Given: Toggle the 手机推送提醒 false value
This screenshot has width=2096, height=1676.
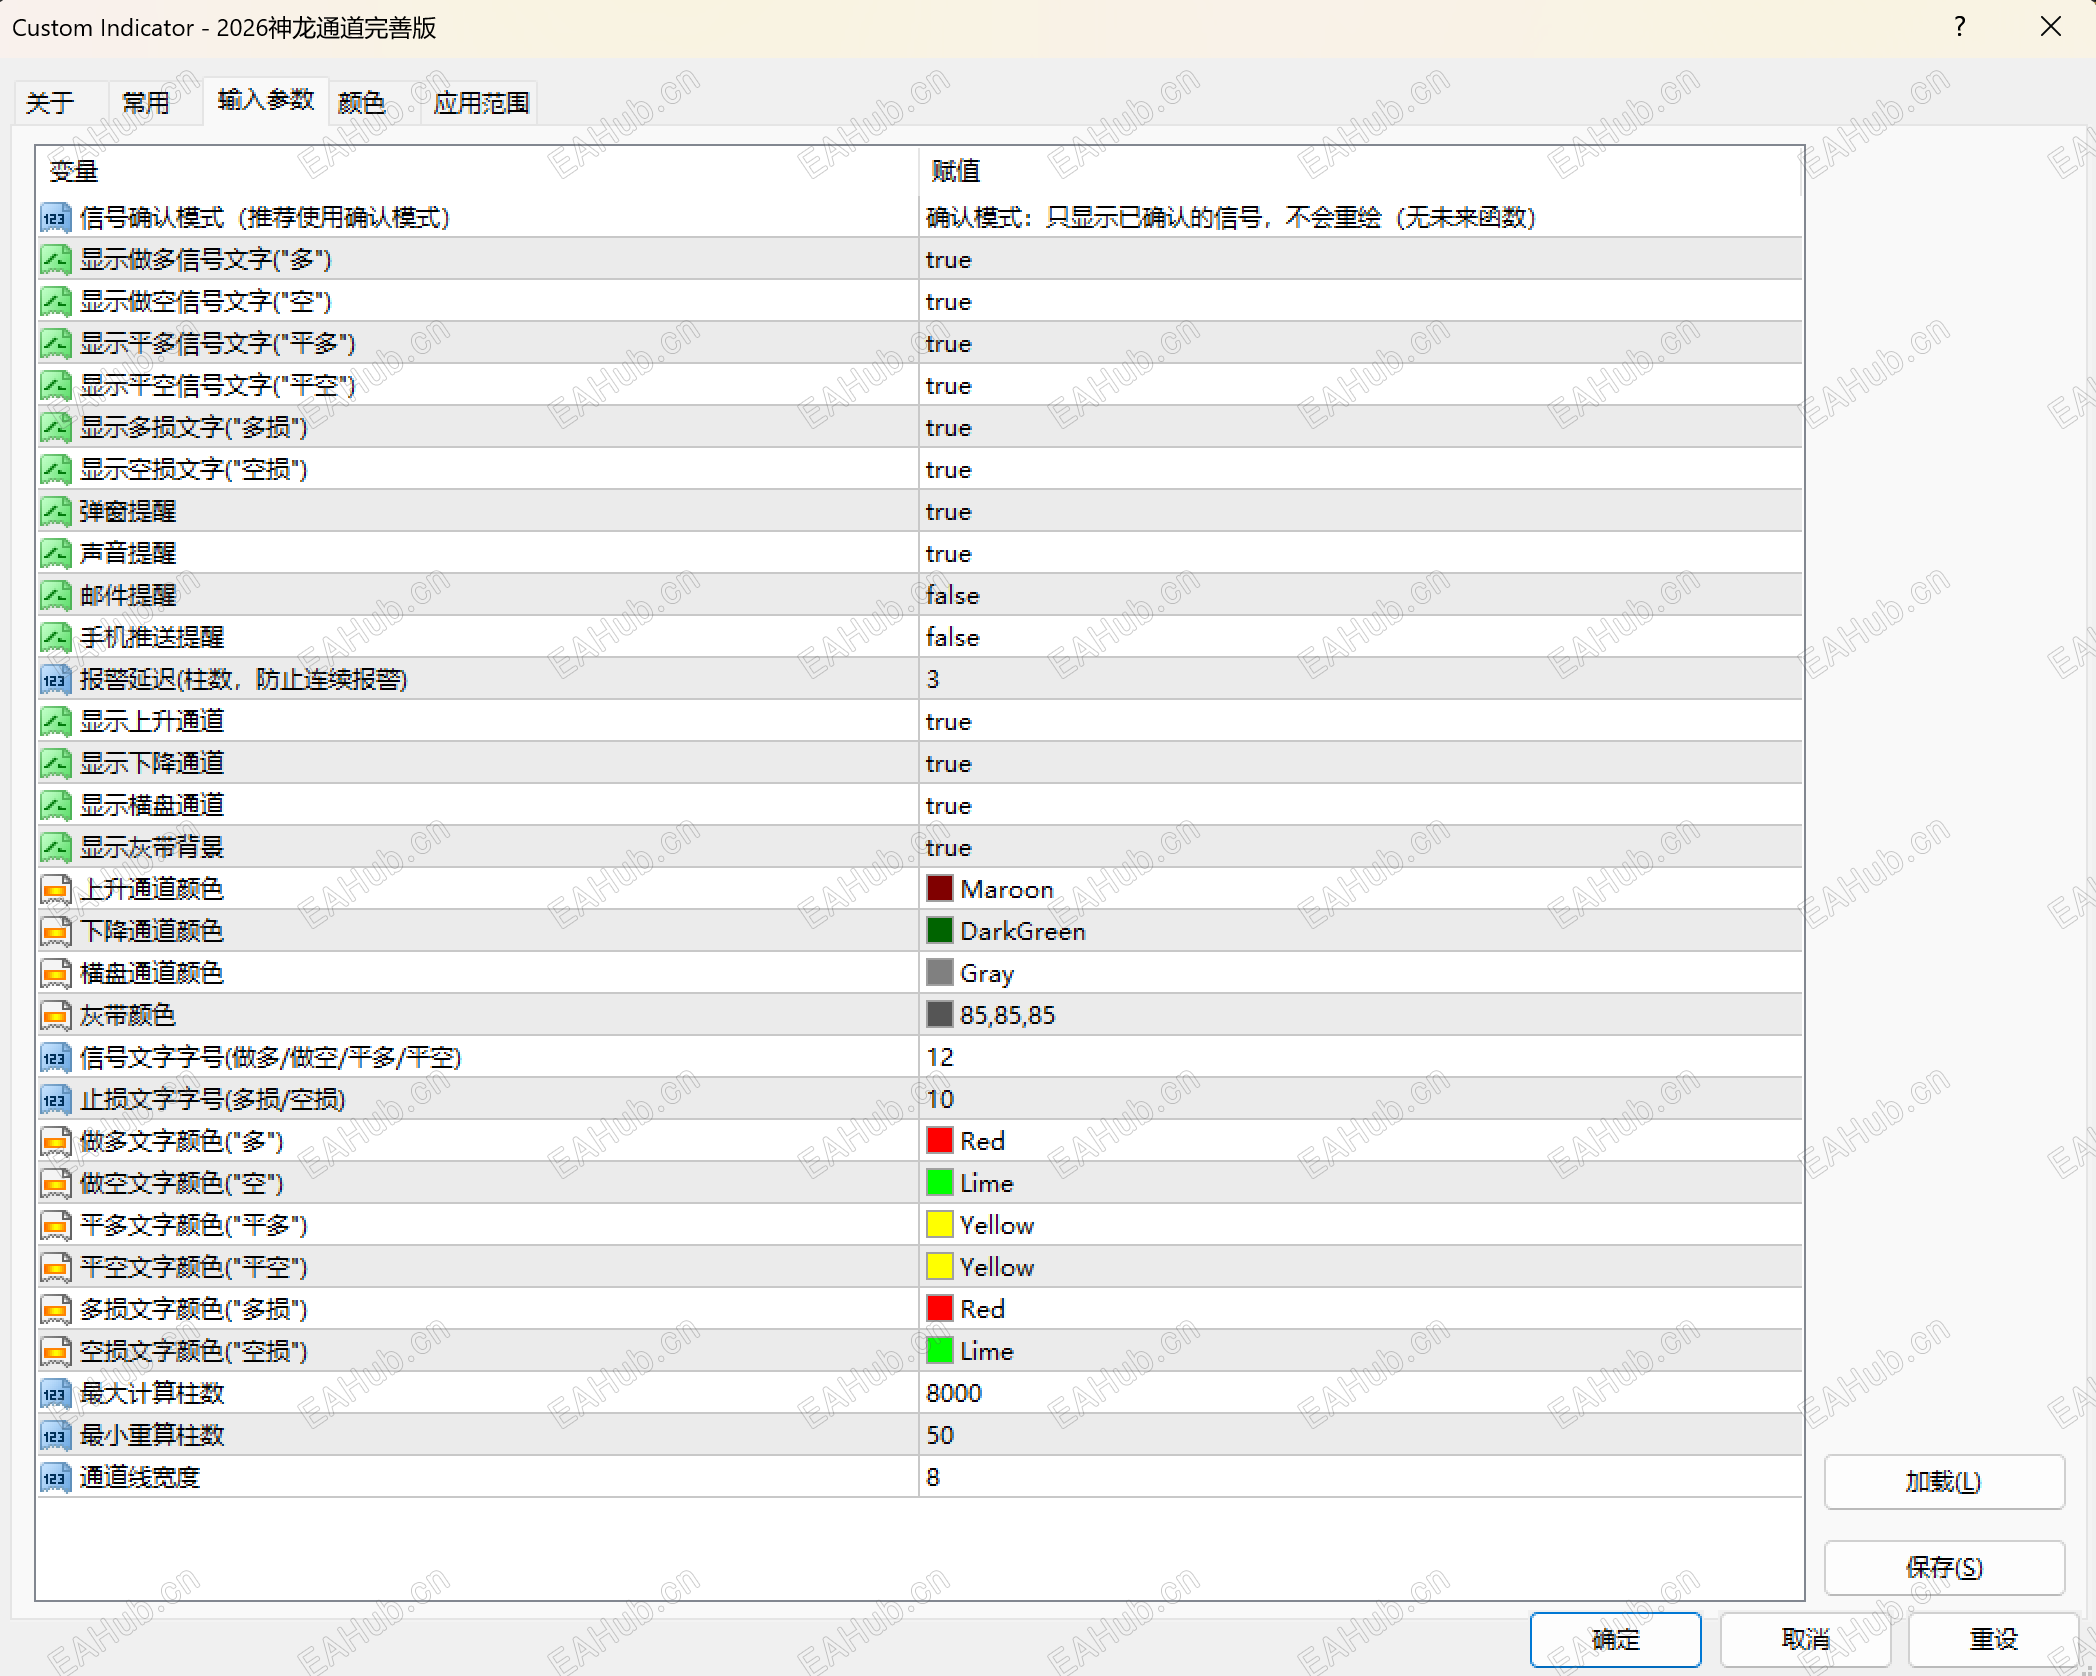Looking at the screenshot, I should point(952,638).
